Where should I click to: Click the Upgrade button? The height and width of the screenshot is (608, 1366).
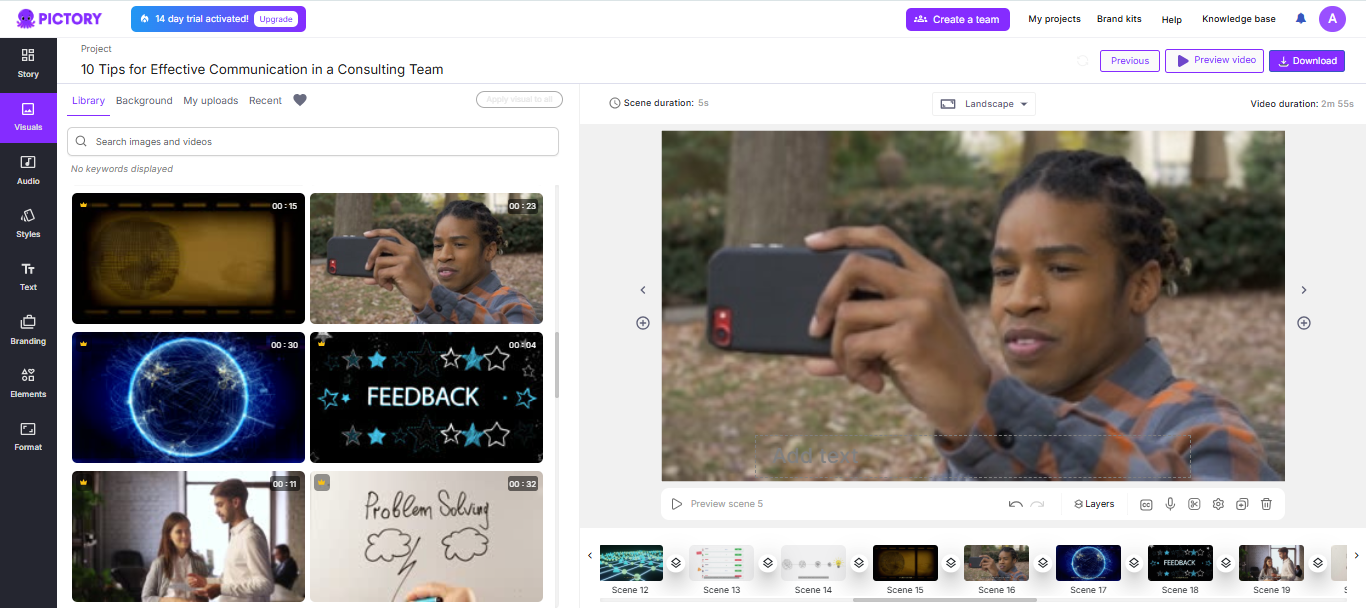276,19
